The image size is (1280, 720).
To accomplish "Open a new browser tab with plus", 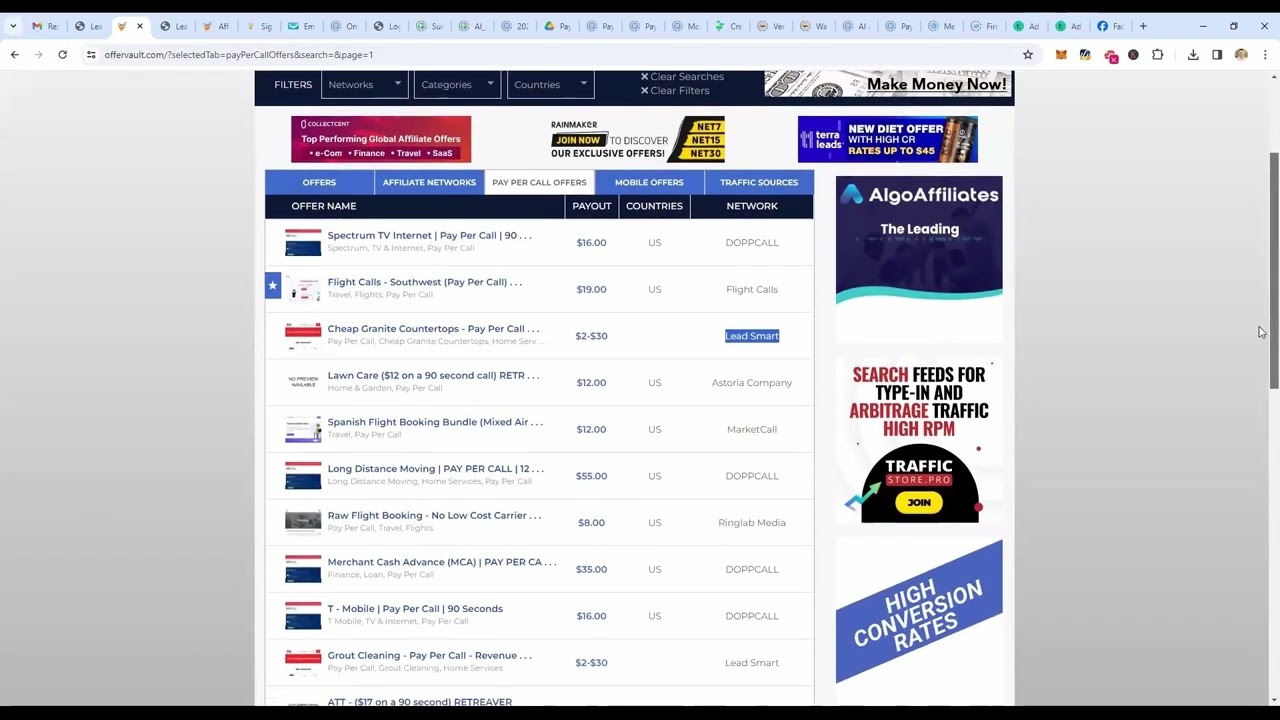I will pyautogui.click(x=1143, y=26).
